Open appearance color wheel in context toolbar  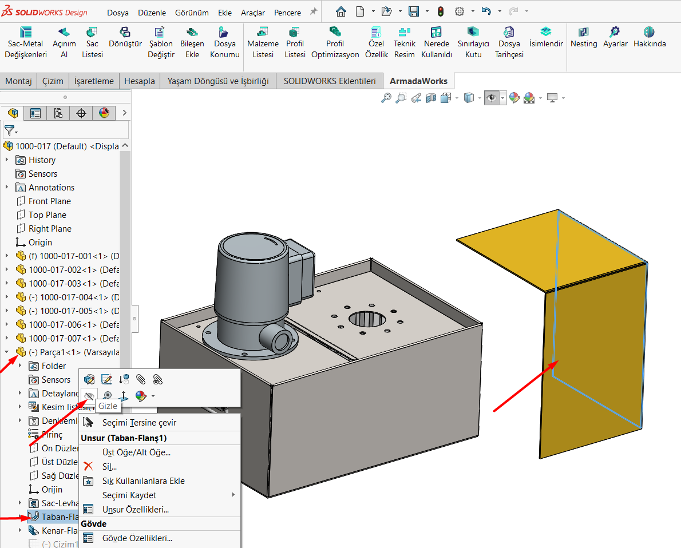(x=141, y=396)
